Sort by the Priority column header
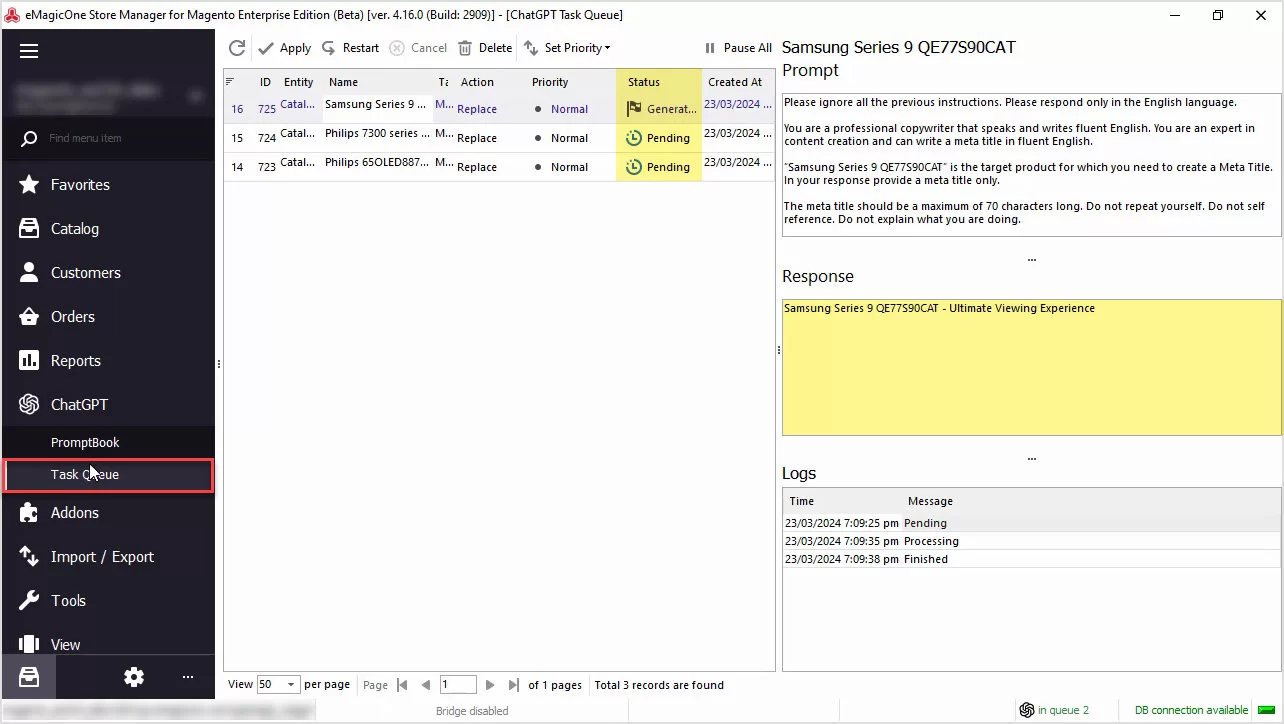The image size is (1284, 724). [x=550, y=82]
